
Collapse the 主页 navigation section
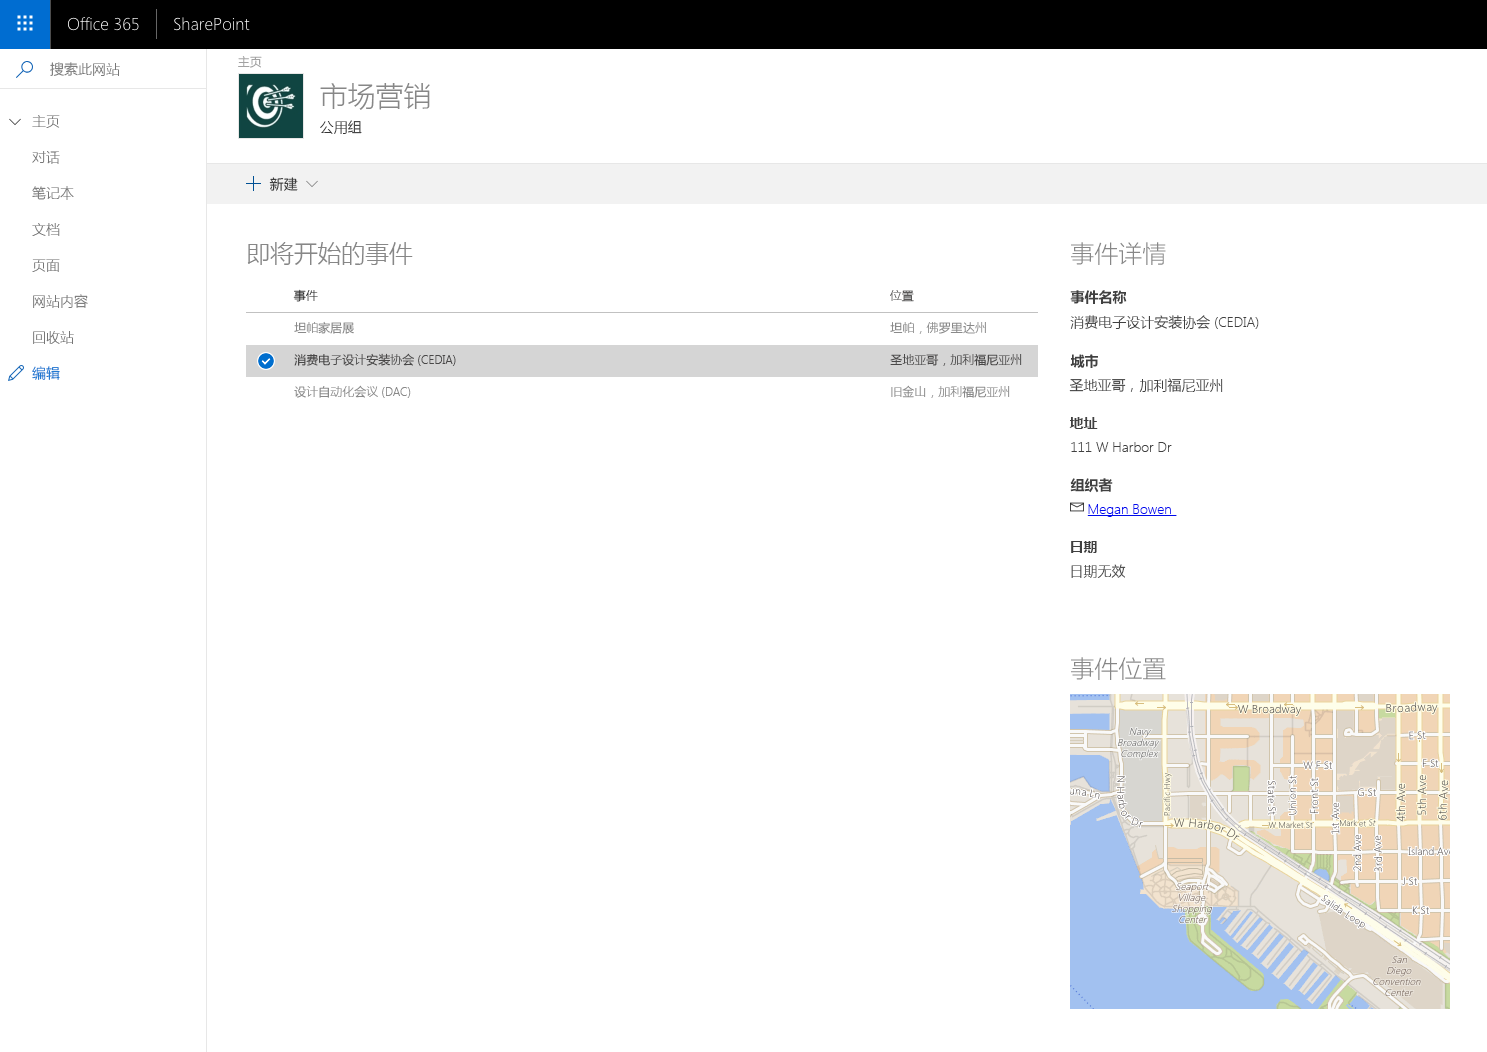[14, 121]
